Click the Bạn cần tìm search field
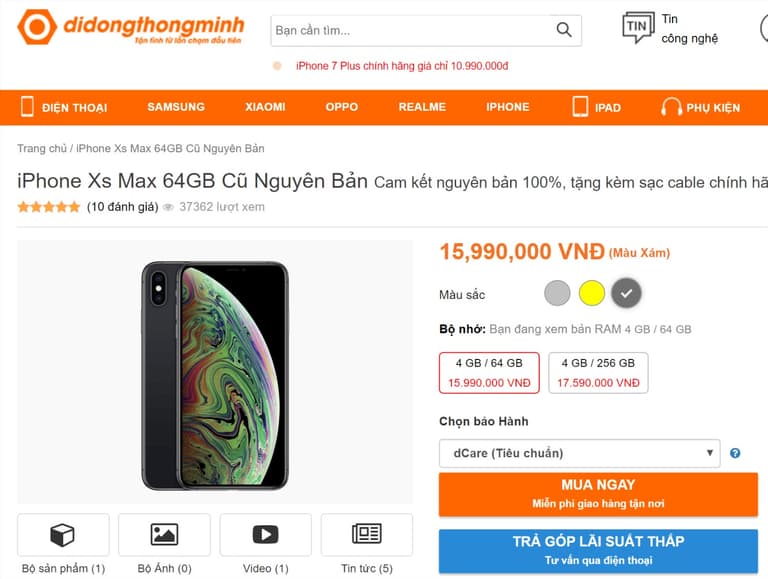768x579 pixels. coord(411,30)
